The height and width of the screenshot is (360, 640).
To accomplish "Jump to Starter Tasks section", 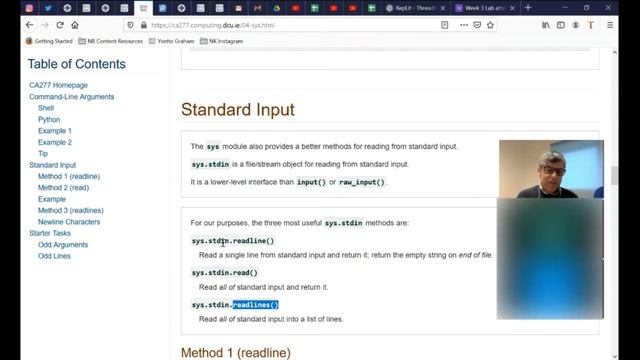I will (x=50, y=233).
